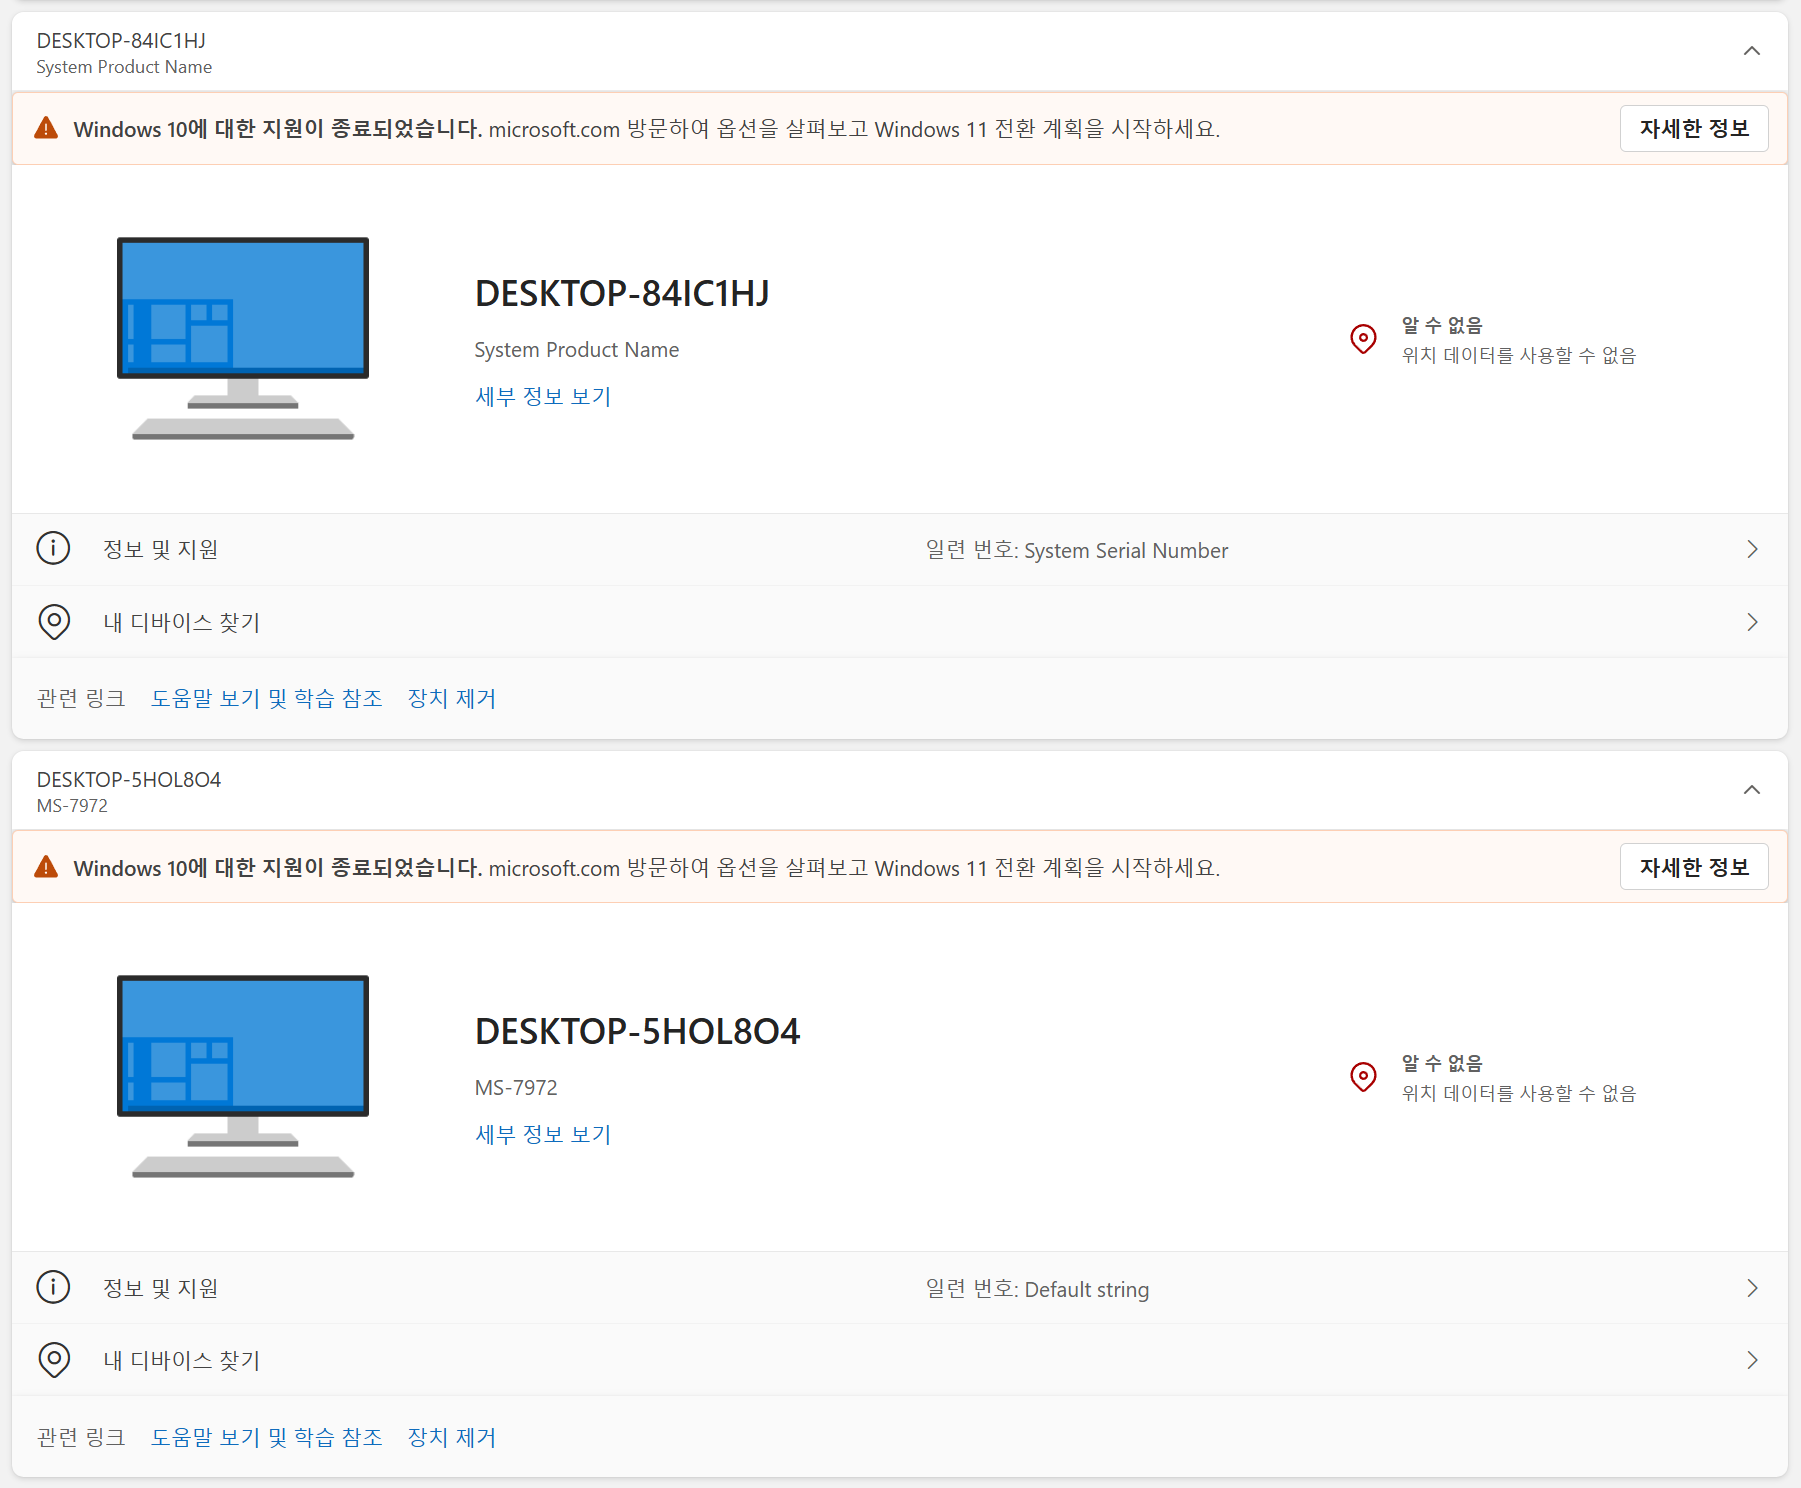Collapse the DESKTOP-5HOL8O4 device card
This screenshot has height=1488, width=1801.
1752,790
